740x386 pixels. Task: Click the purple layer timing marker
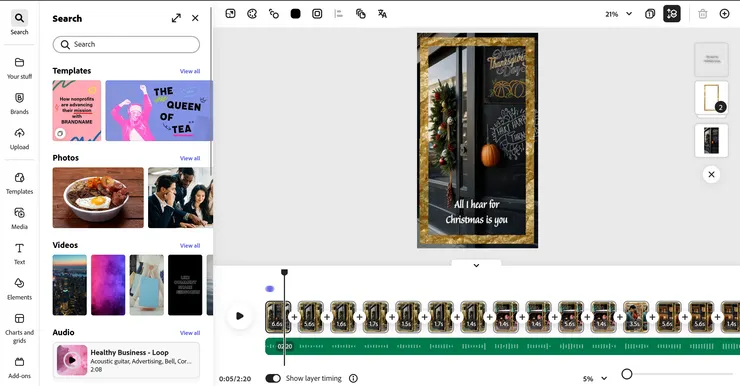[269, 289]
